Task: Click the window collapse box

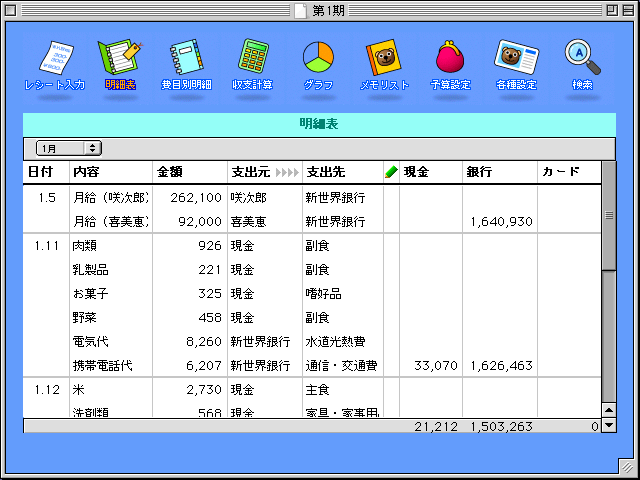Action: click(628, 11)
